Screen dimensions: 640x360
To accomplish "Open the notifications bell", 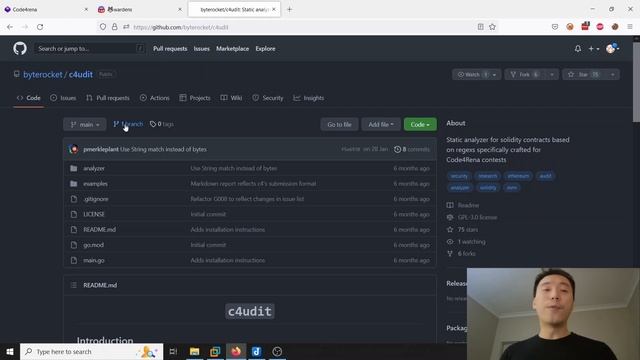I will pyautogui.click(x=578, y=49).
